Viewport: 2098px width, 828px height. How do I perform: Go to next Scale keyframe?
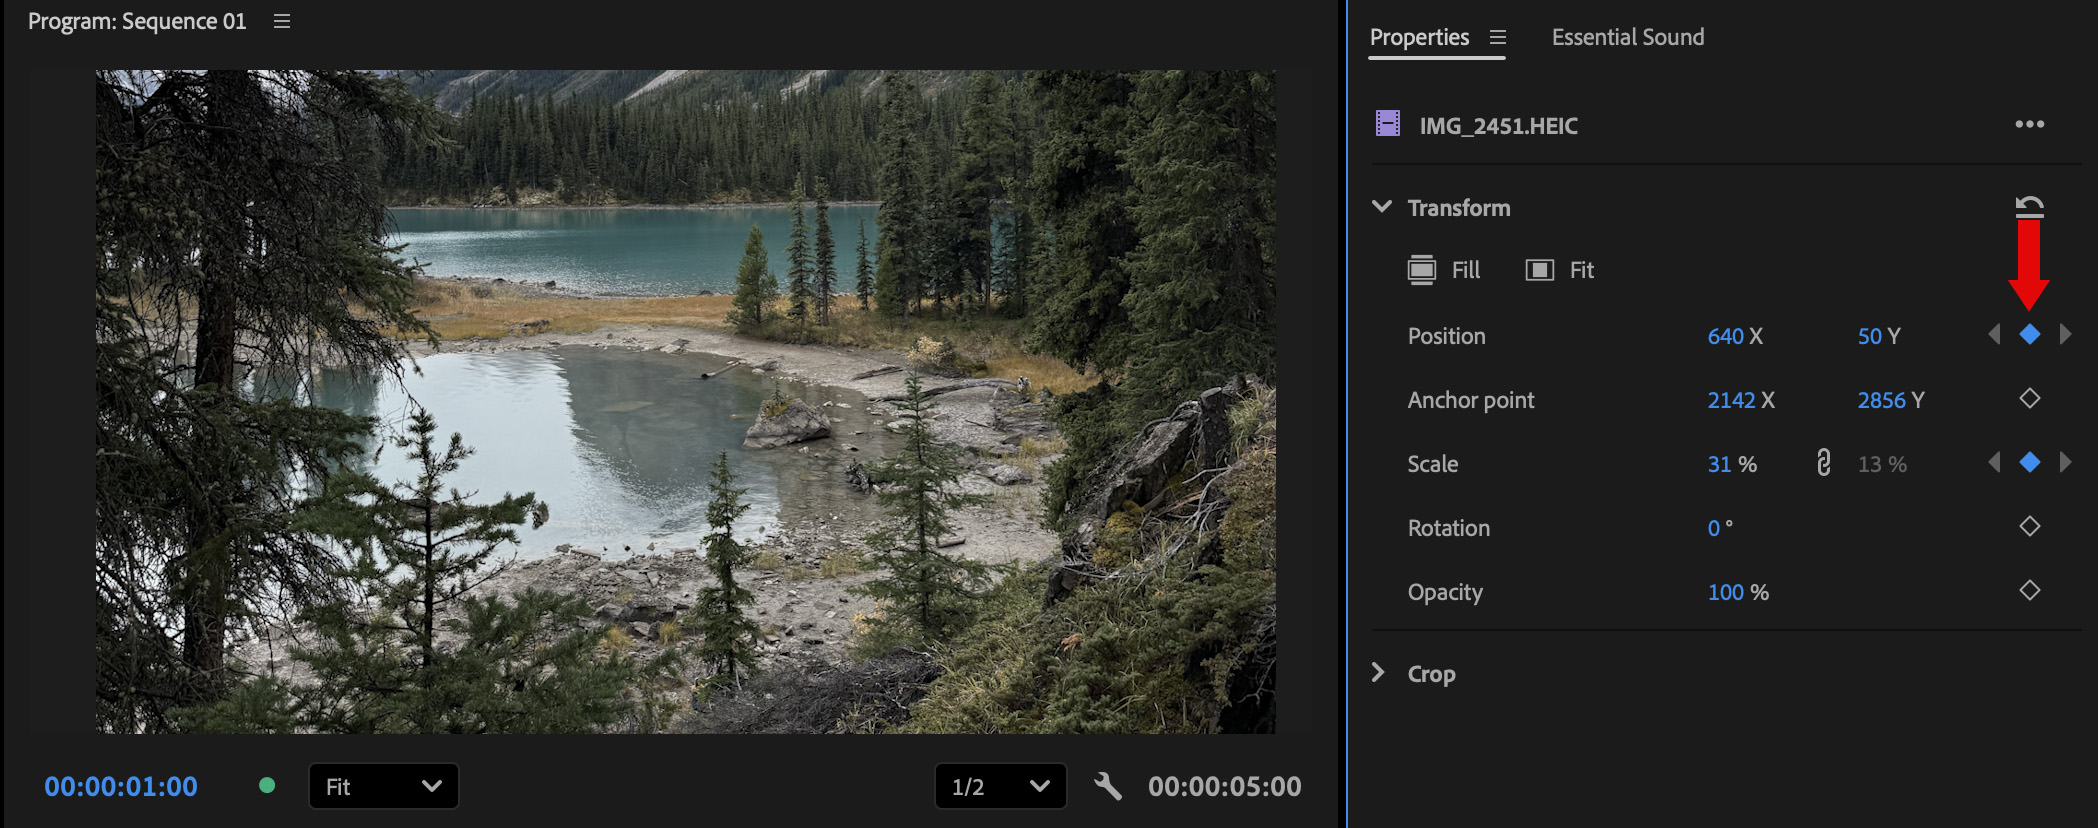[x=2066, y=463]
